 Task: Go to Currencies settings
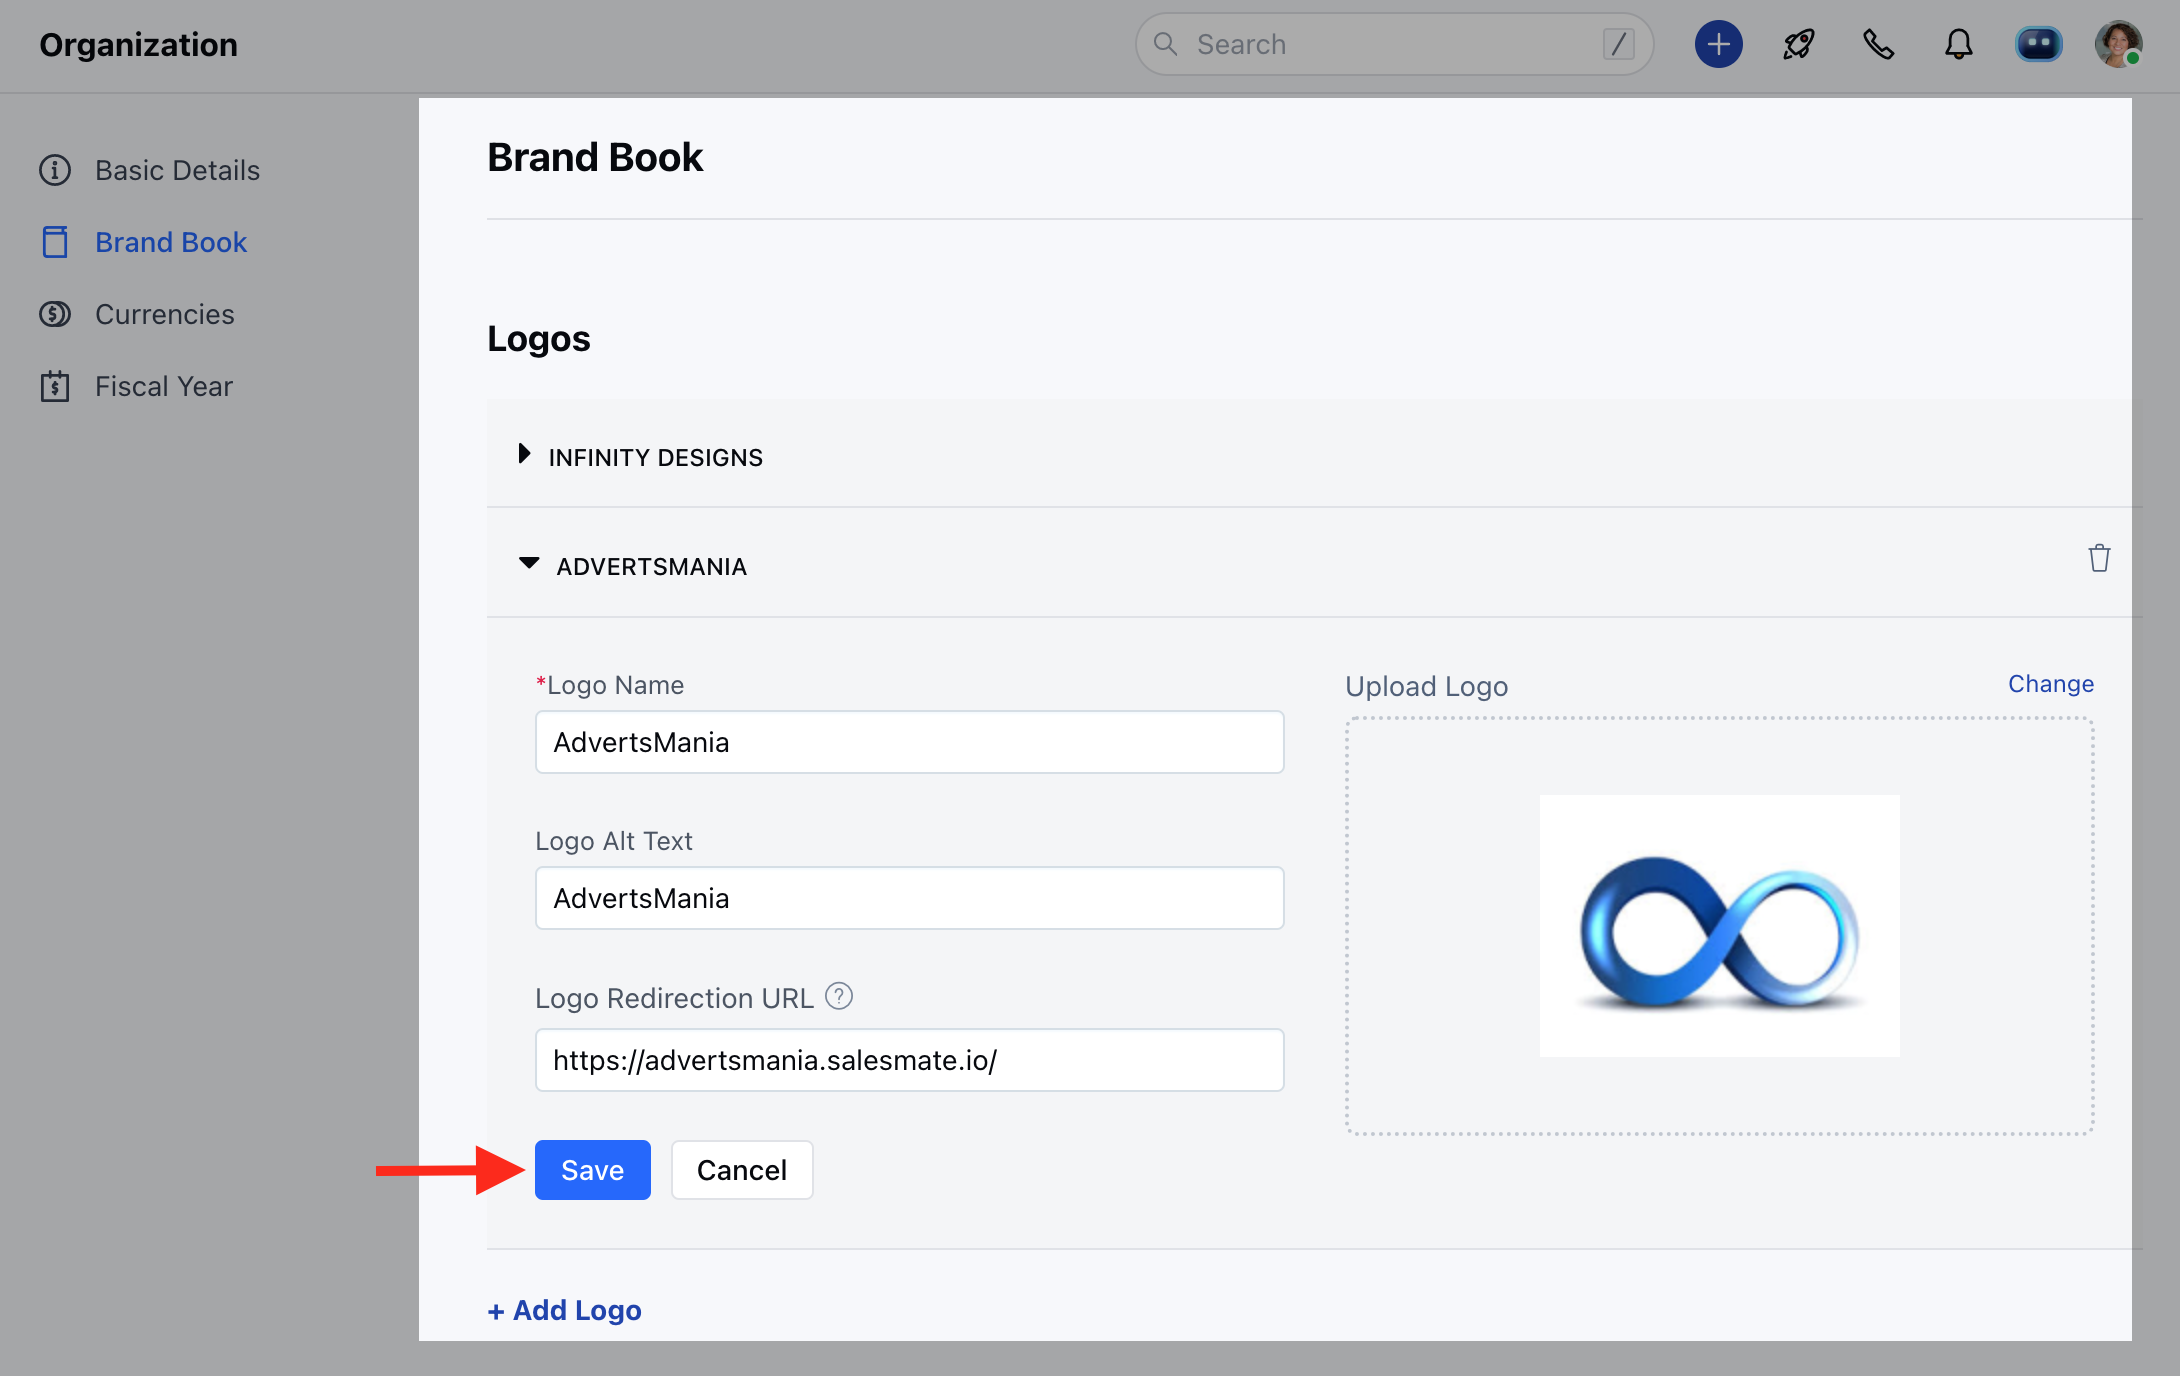click(164, 314)
